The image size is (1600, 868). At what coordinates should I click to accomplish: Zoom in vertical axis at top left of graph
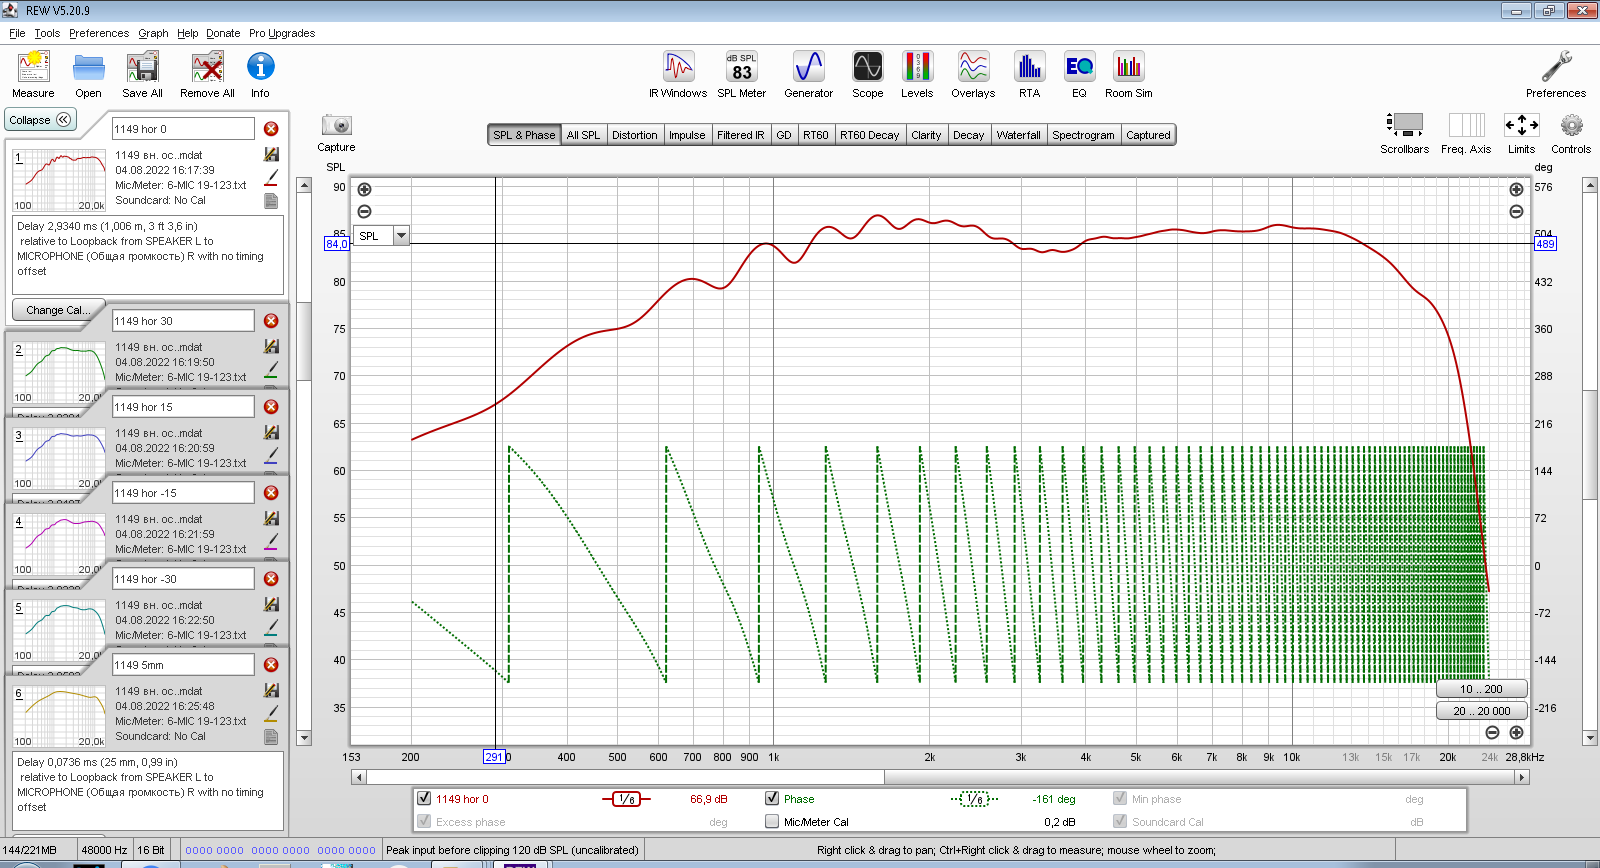tap(365, 190)
